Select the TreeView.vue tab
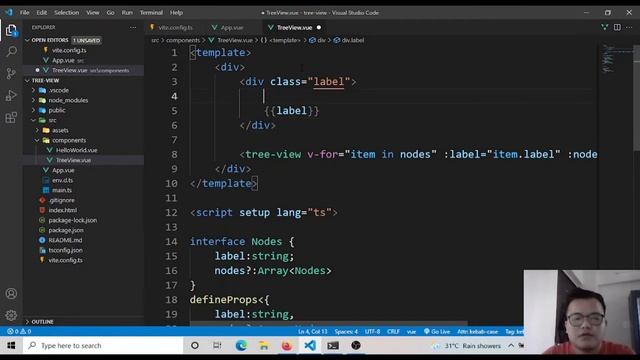 (294, 27)
